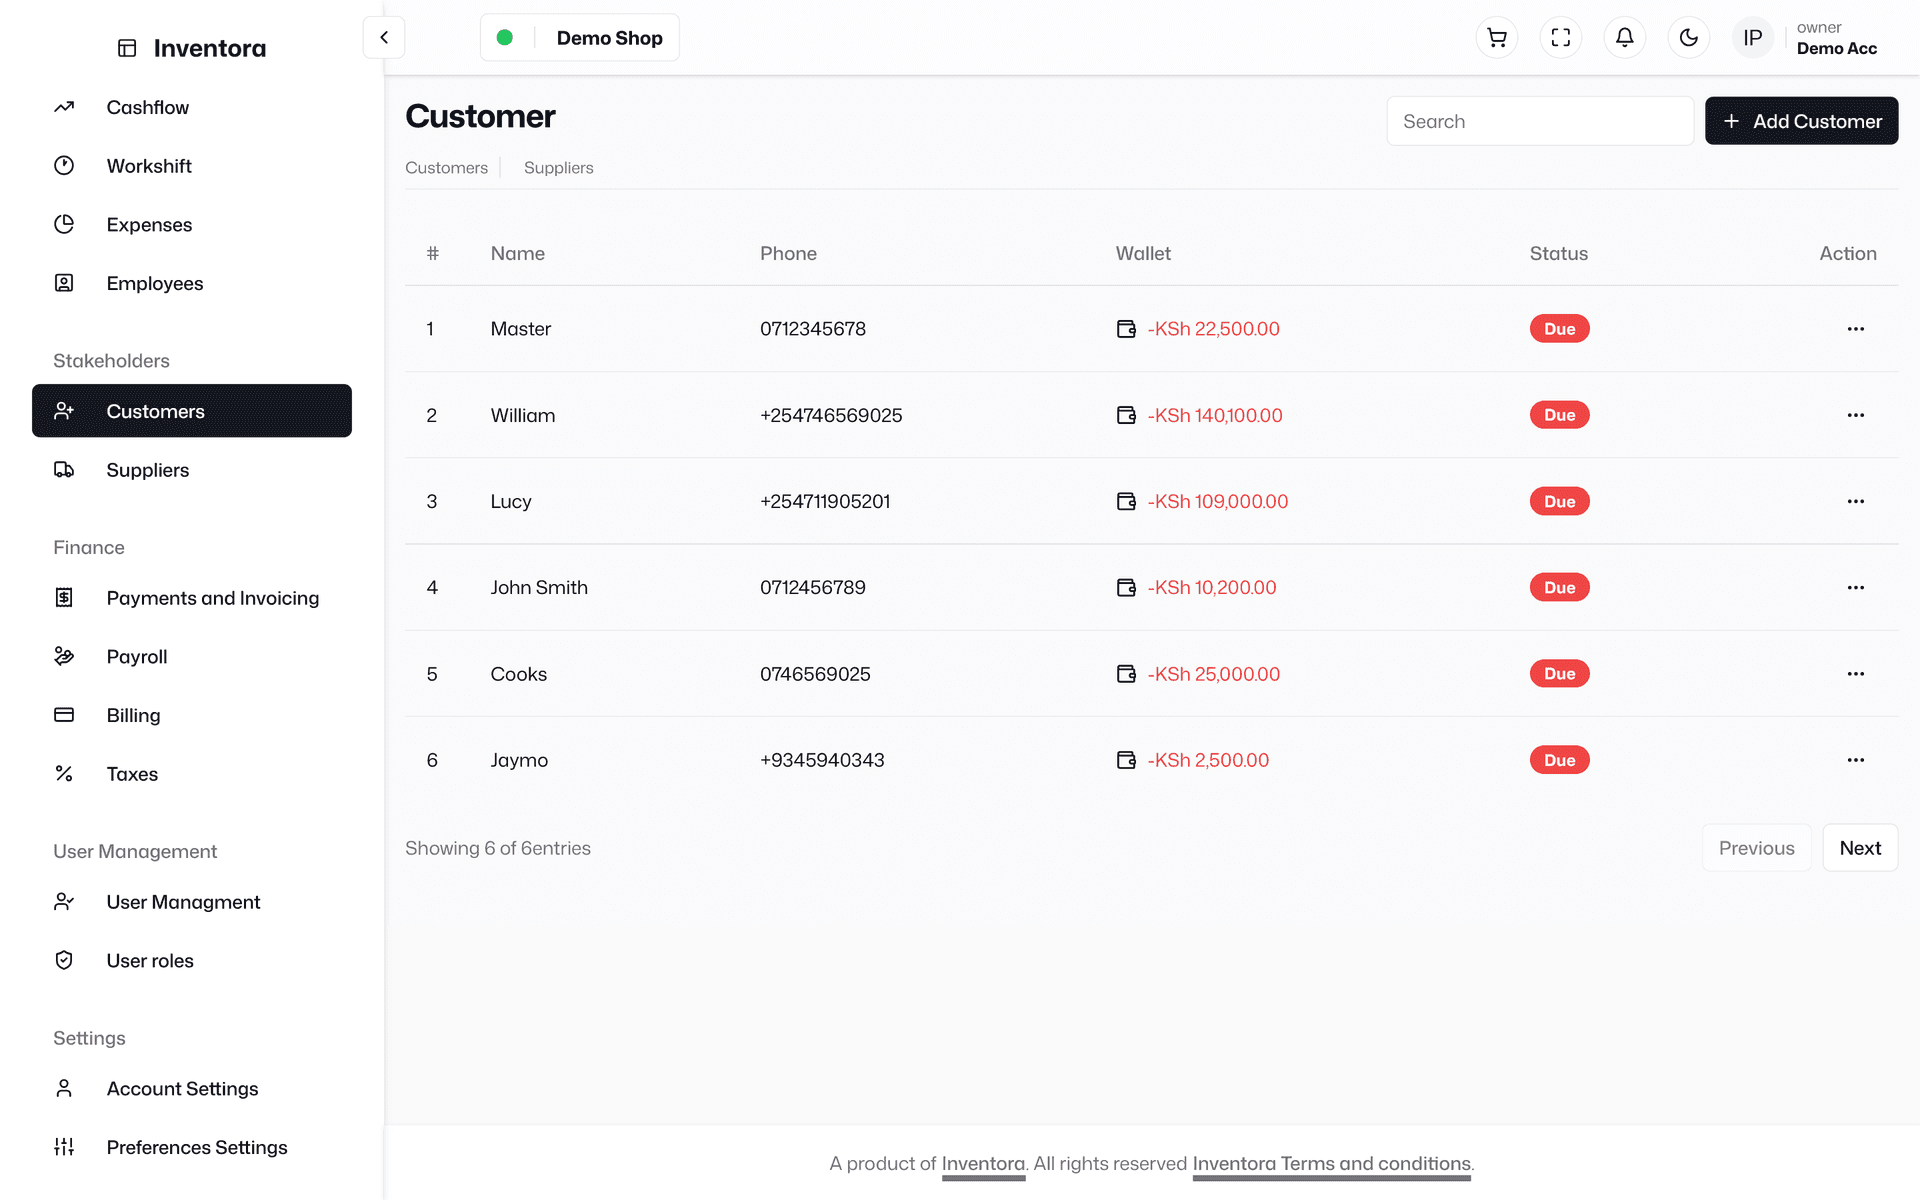Switch to the Suppliers tab
The width and height of the screenshot is (1920, 1200).
click(x=558, y=168)
